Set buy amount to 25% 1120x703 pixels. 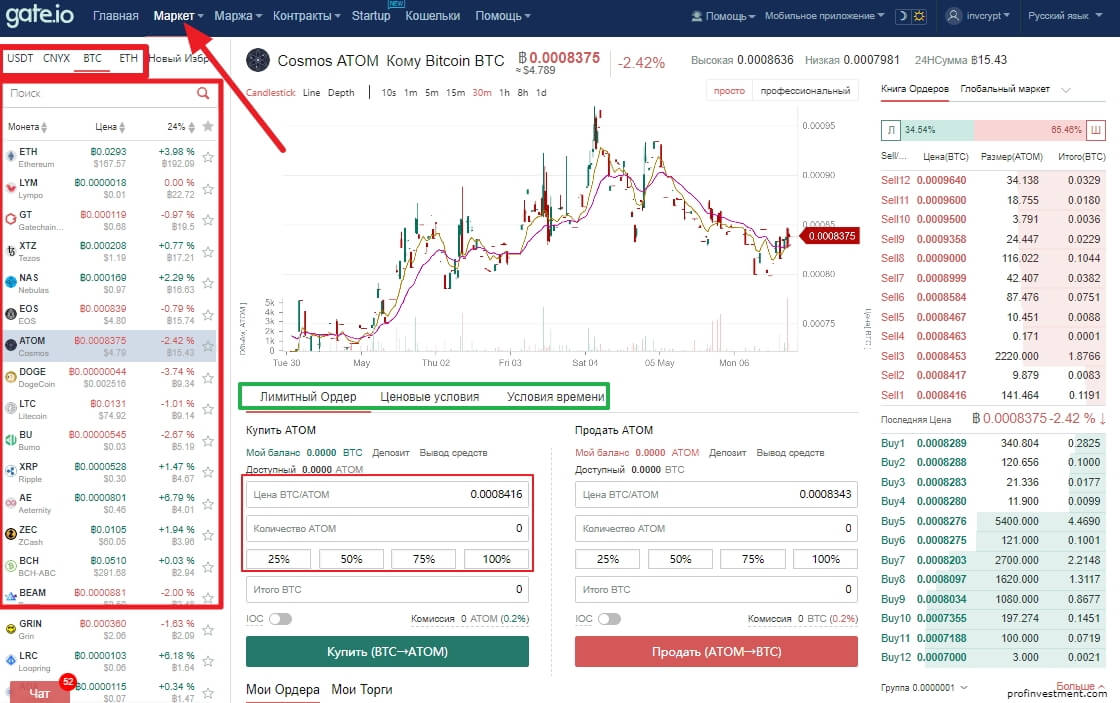point(279,559)
